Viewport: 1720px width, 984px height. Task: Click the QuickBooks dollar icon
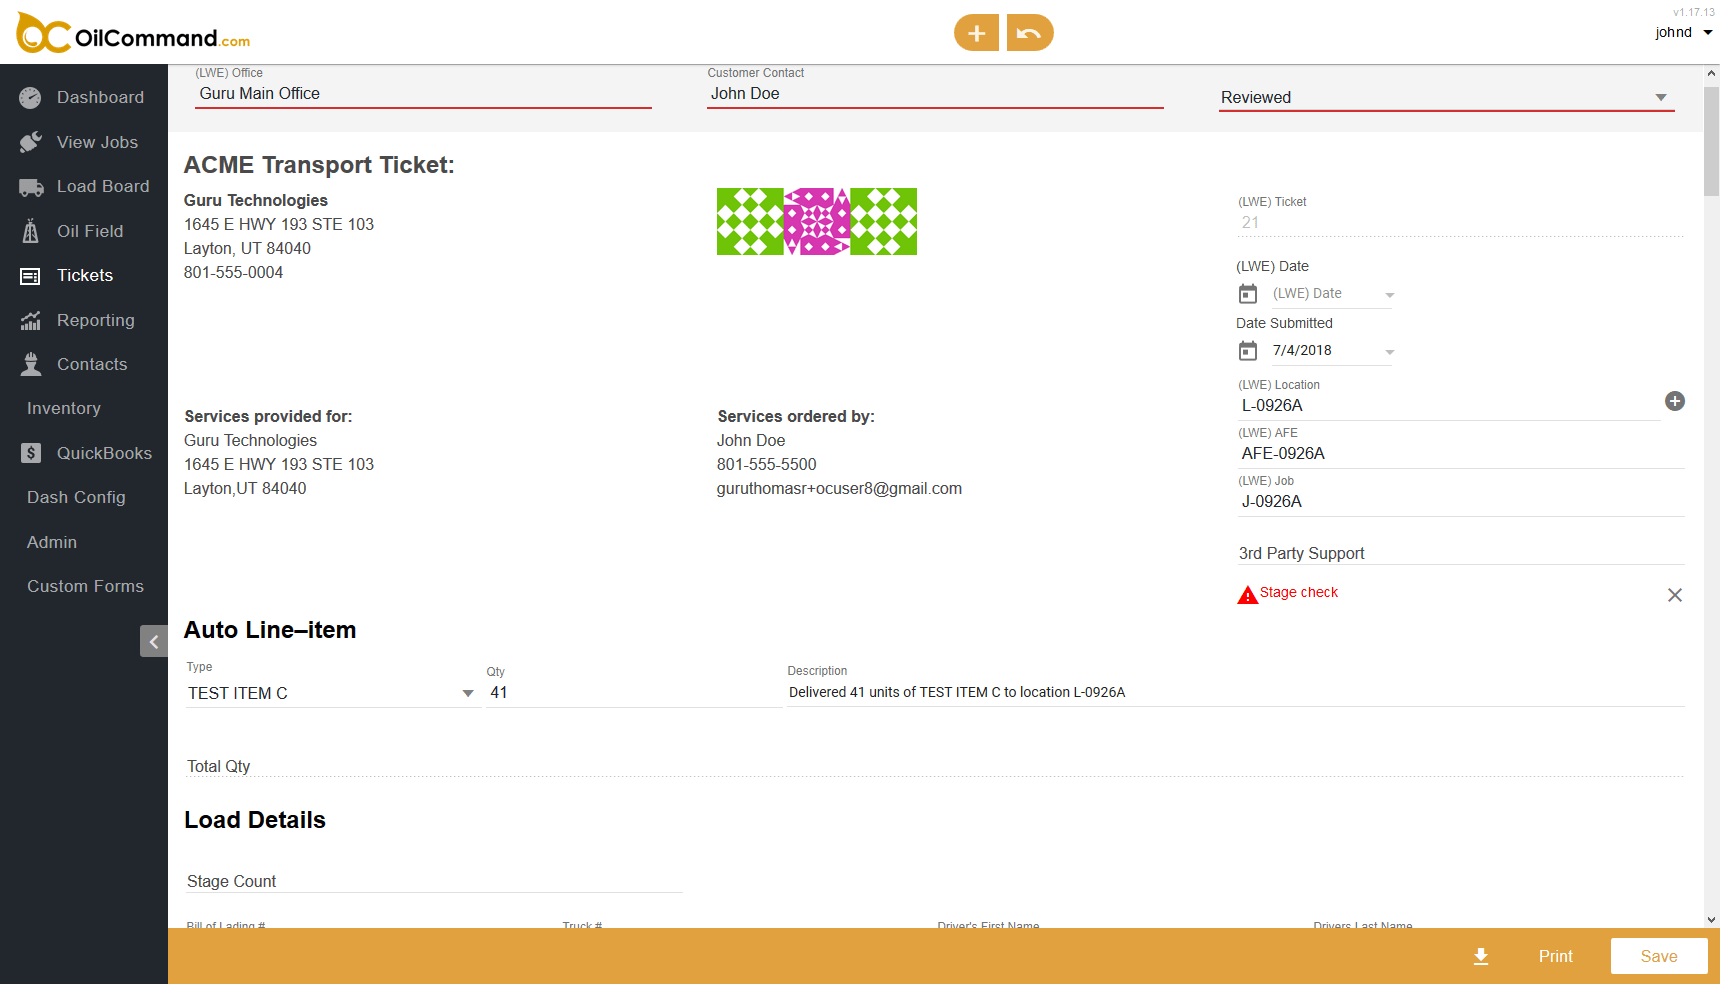(31, 453)
